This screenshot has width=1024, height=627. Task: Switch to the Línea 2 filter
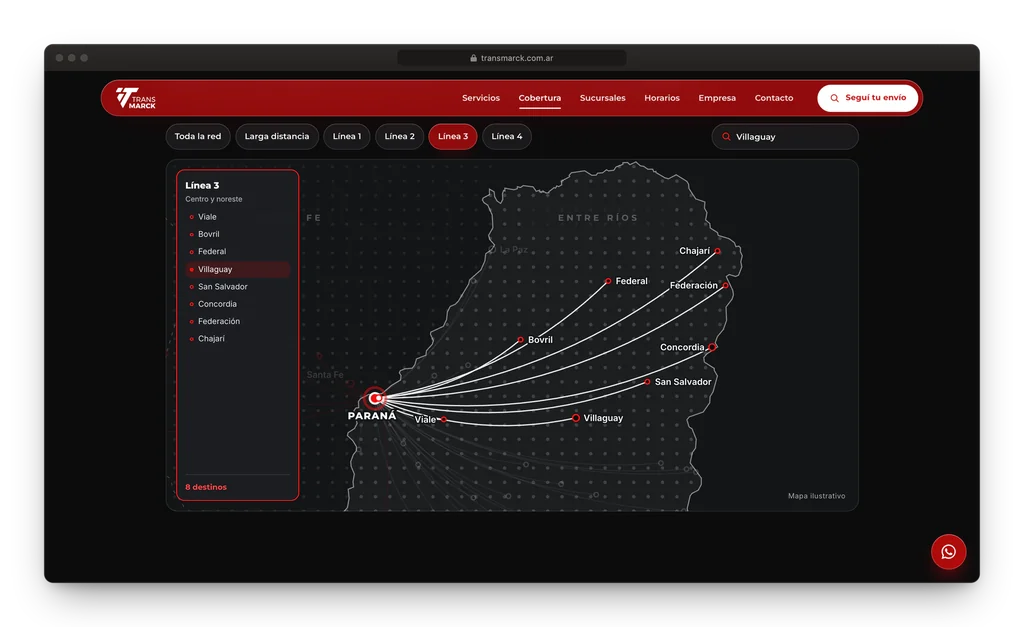tap(400, 137)
